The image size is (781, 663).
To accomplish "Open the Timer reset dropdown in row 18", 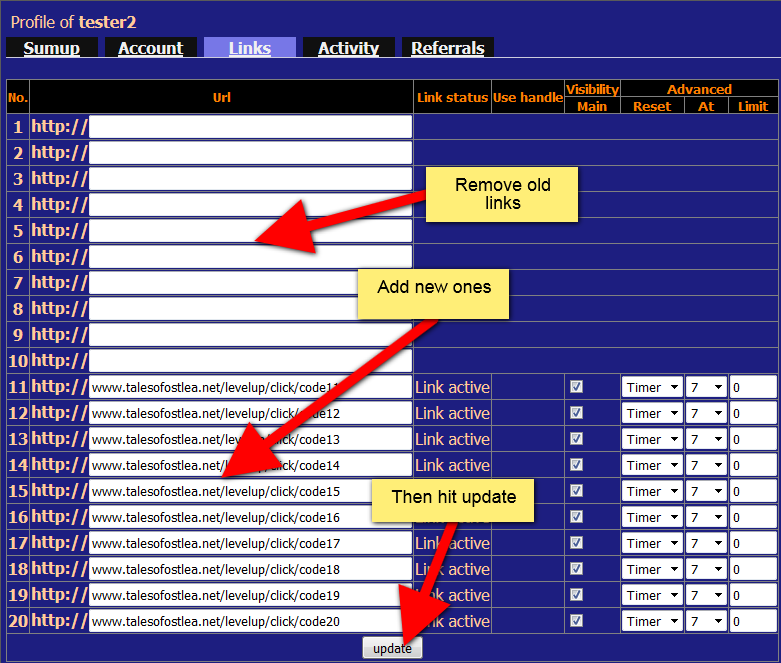I will (651, 569).
